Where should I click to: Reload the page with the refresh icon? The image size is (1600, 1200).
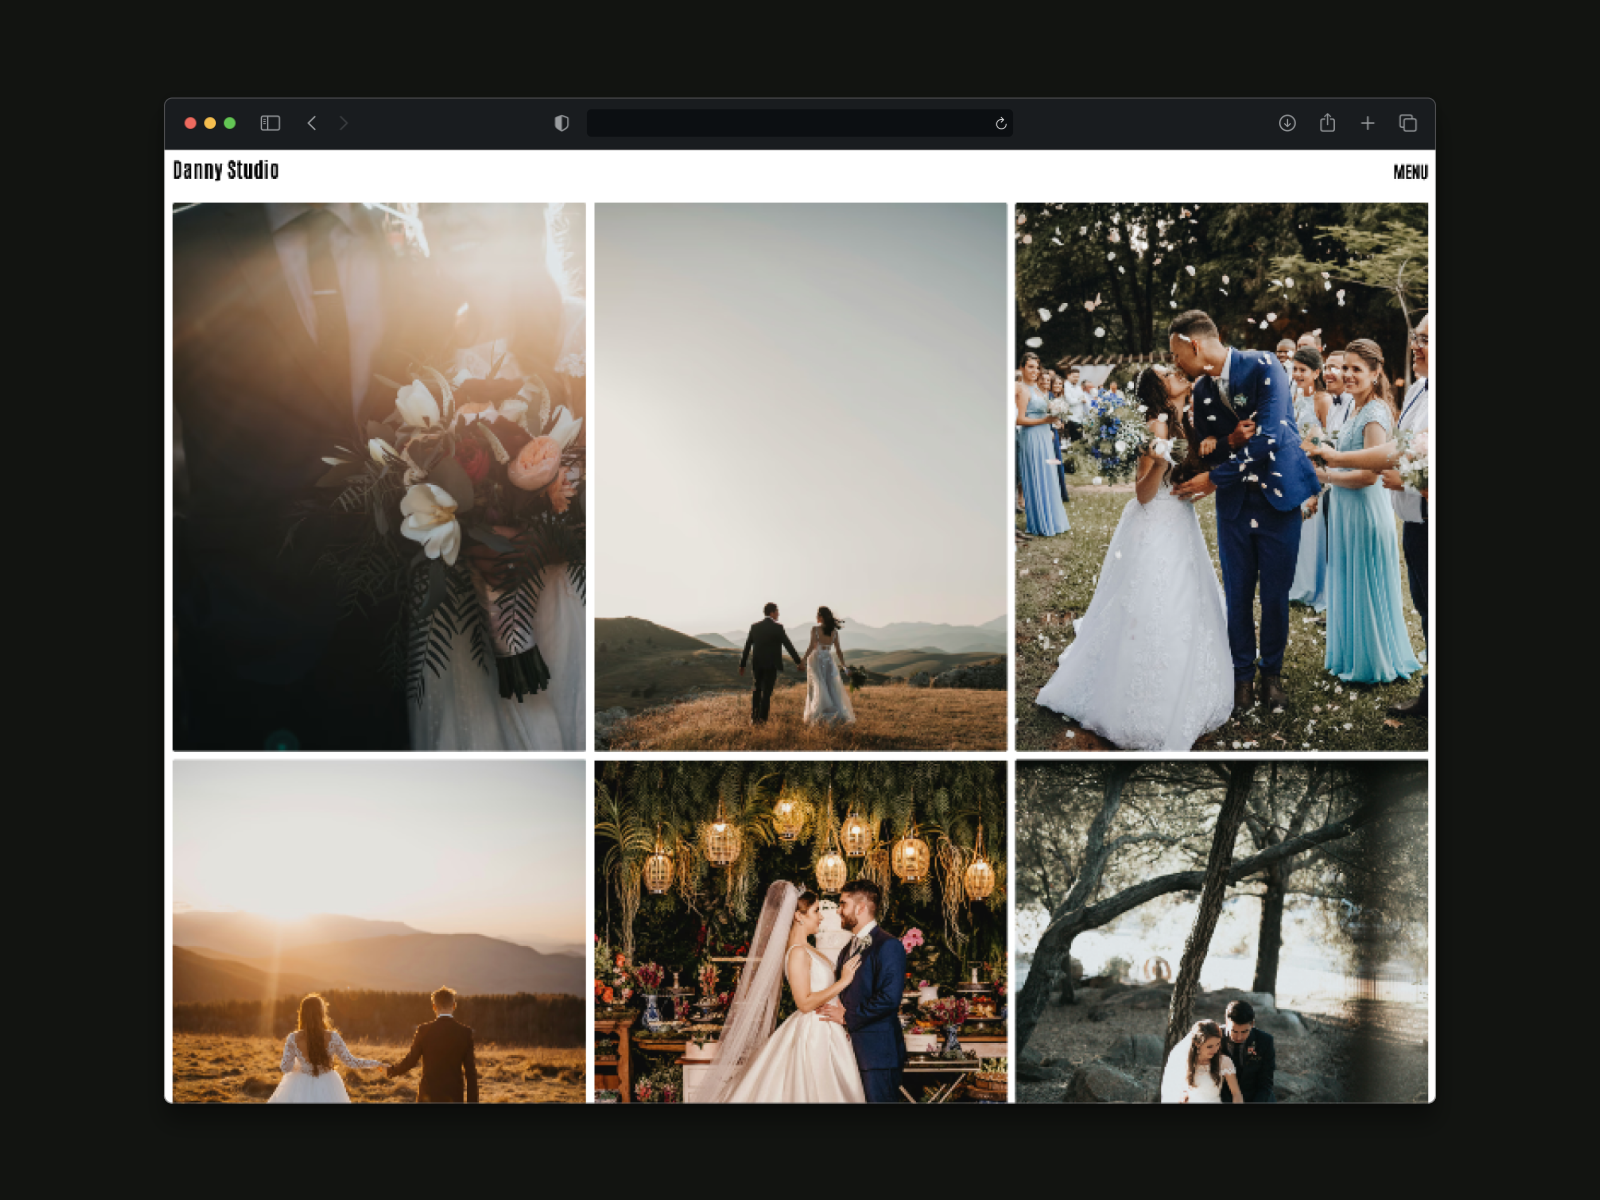1000,123
